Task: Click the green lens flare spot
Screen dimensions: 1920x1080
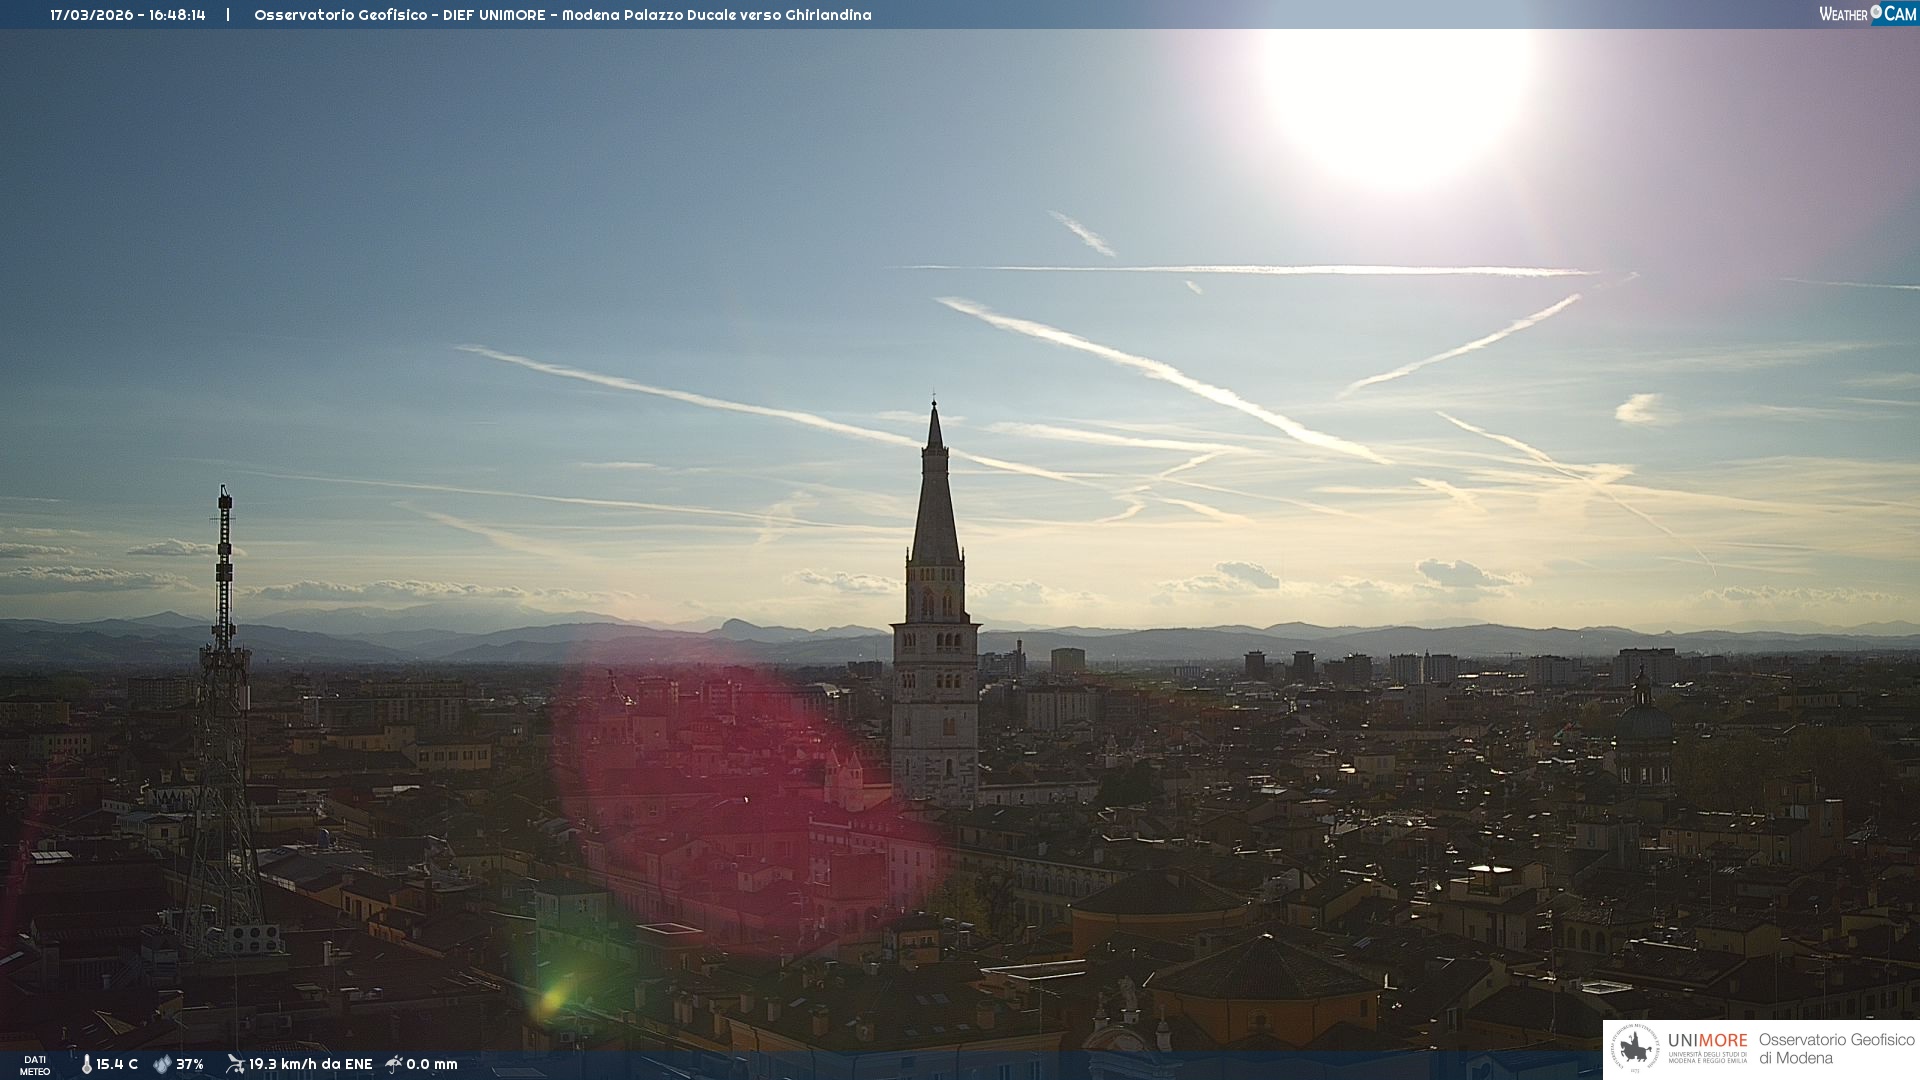Action: tap(552, 998)
